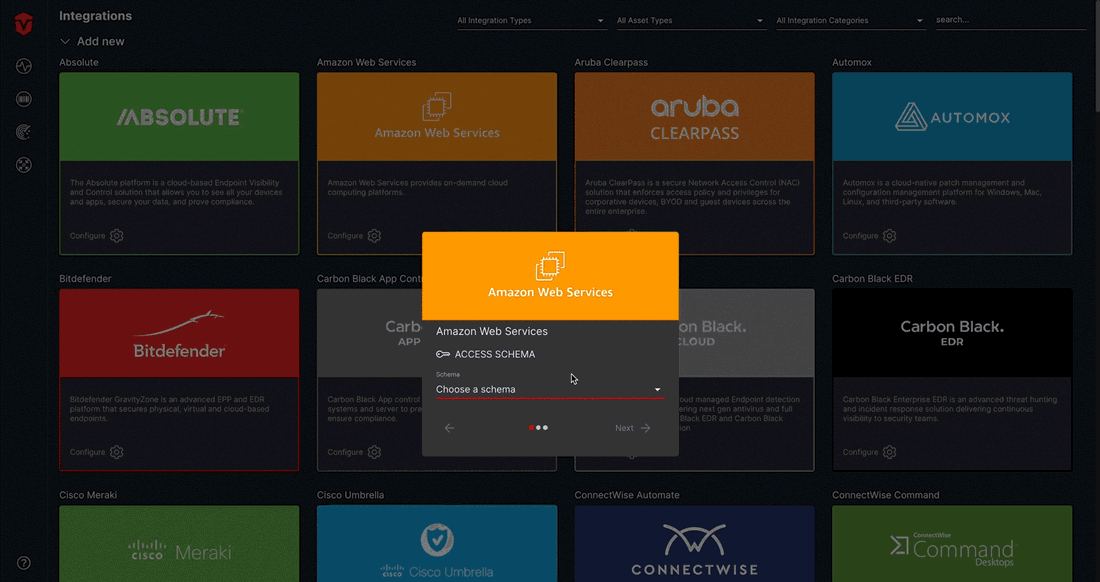1100x582 pixels.
Task: Click the Configure link under Bitdefender
Action: [88, 452]
